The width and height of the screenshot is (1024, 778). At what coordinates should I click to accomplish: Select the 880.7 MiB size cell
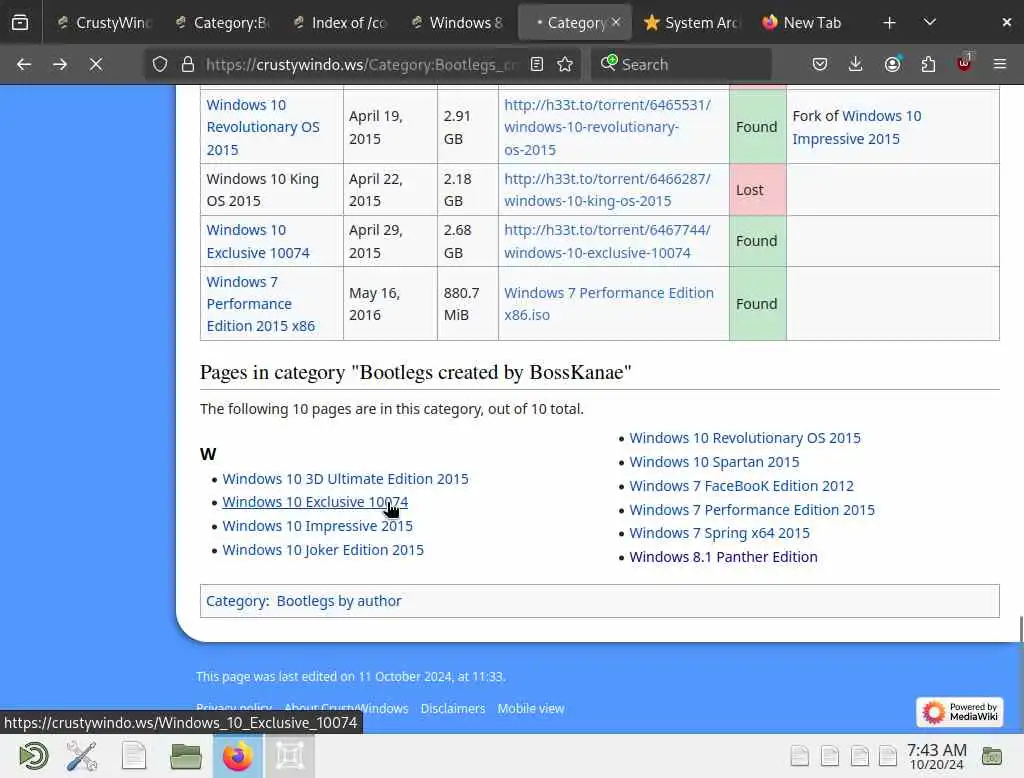(468, 304)
